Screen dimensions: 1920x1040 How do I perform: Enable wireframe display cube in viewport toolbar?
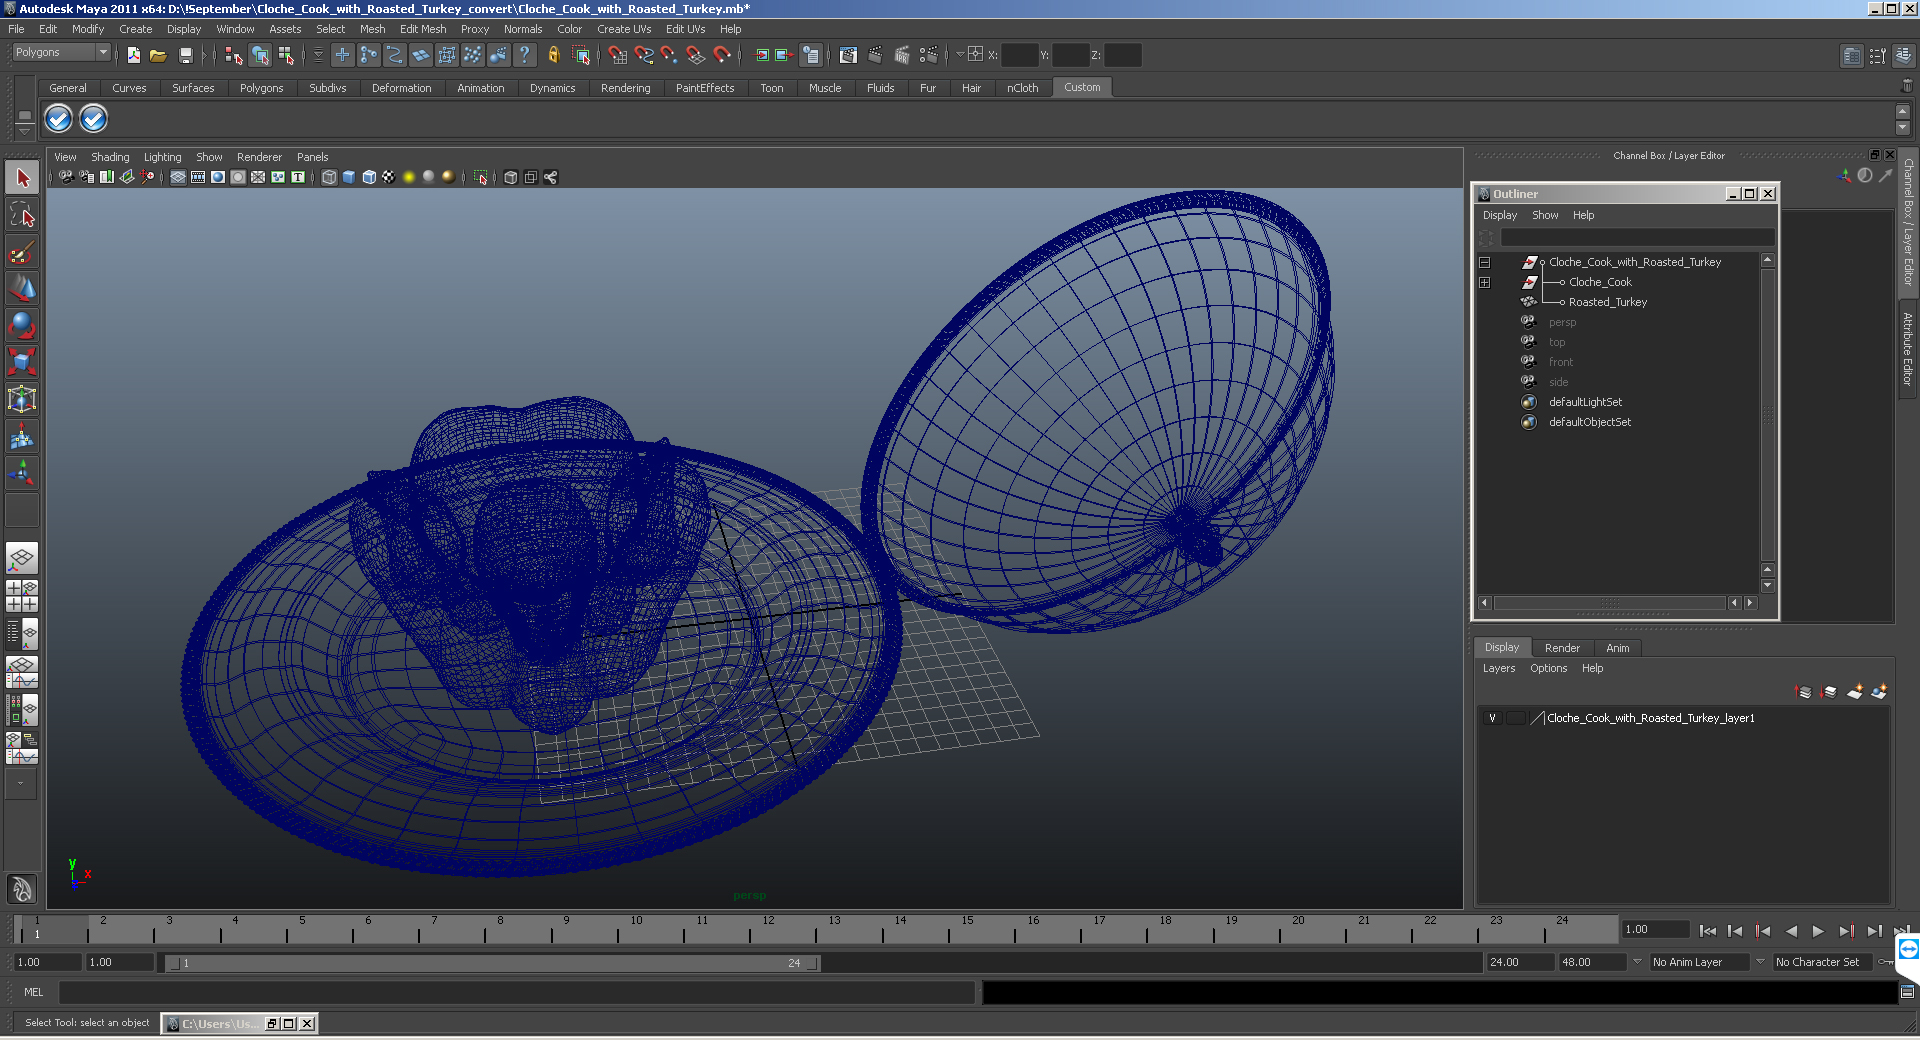click(x=329, y=177)
